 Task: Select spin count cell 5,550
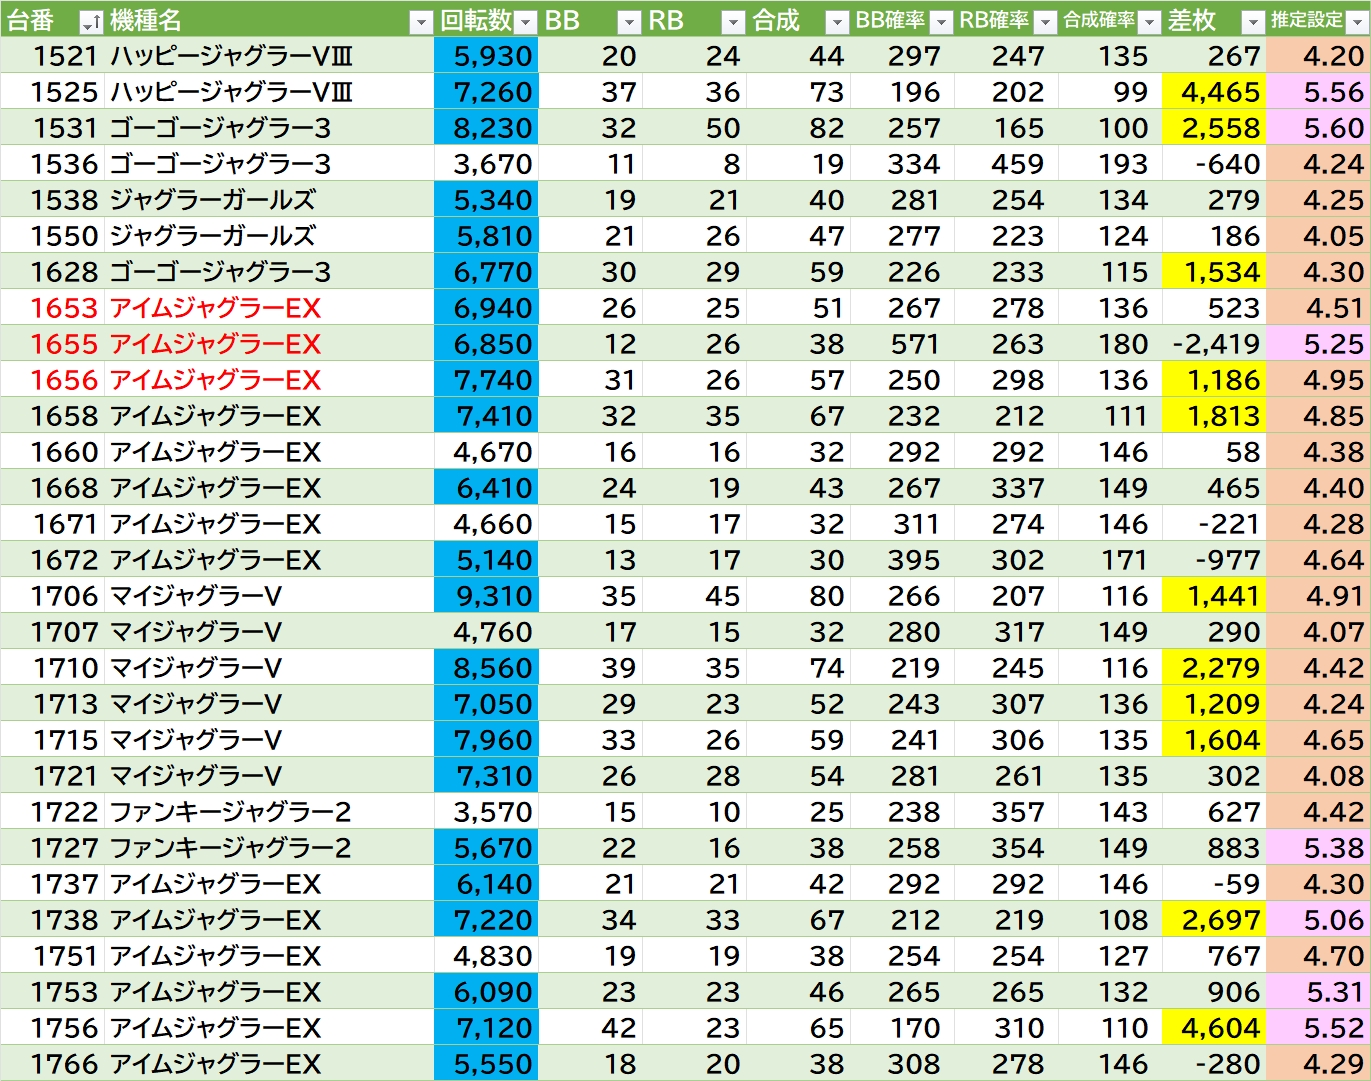click(x=486, y=1064)
